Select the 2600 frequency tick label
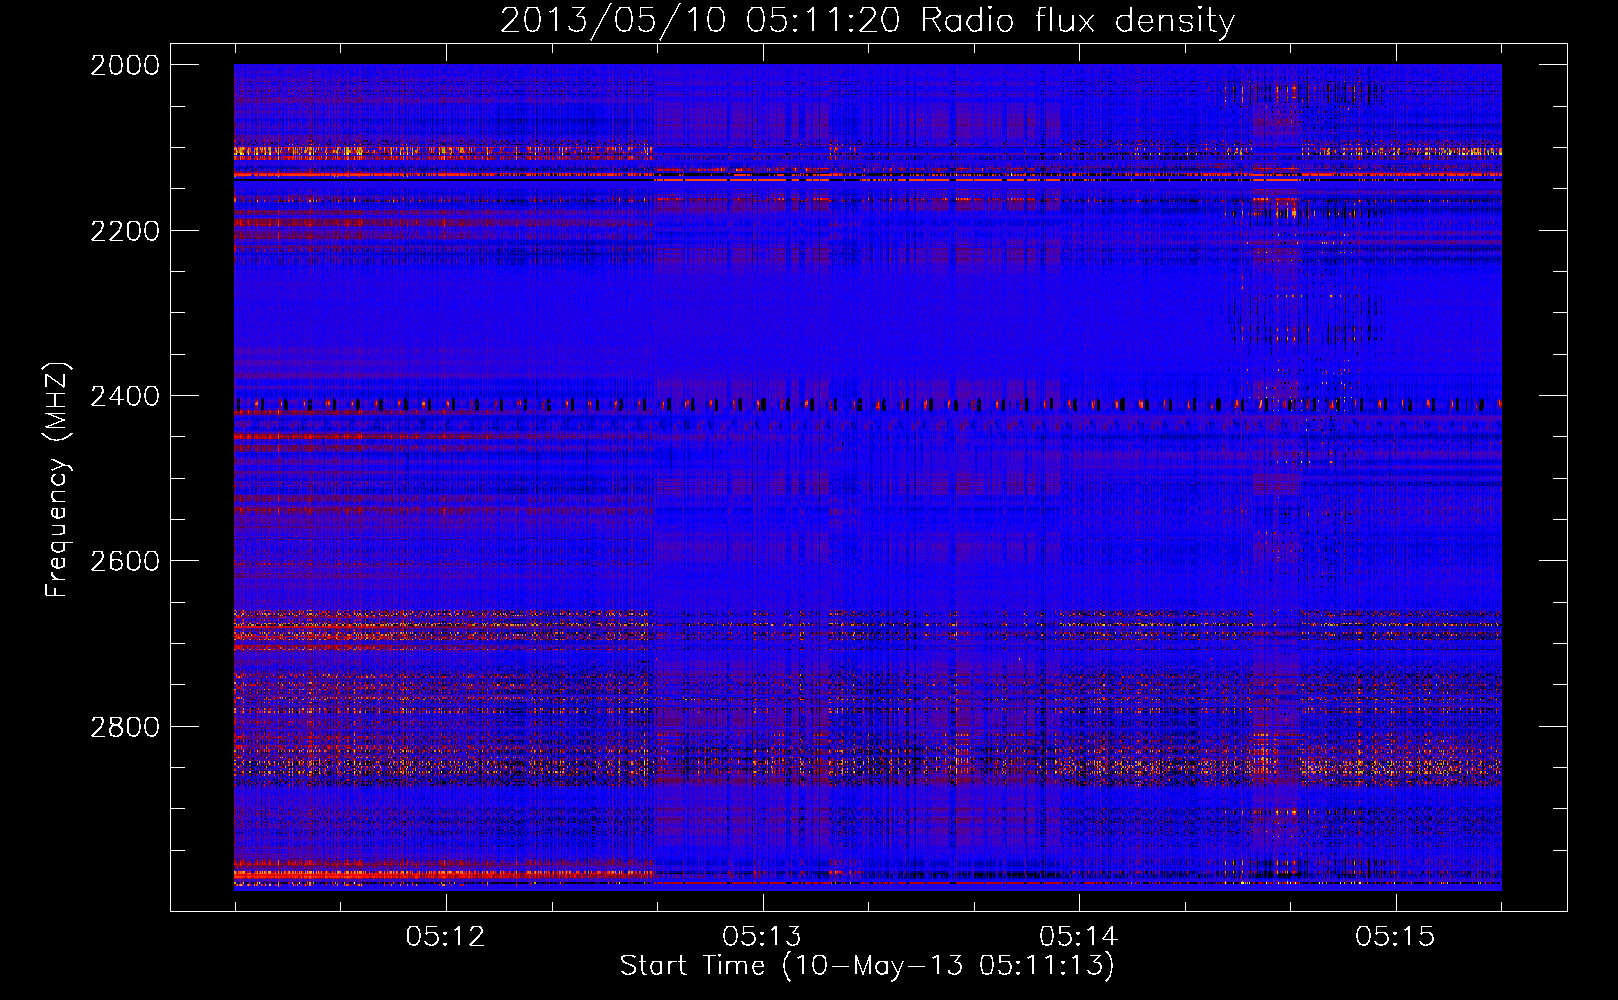 pos(125,561)
